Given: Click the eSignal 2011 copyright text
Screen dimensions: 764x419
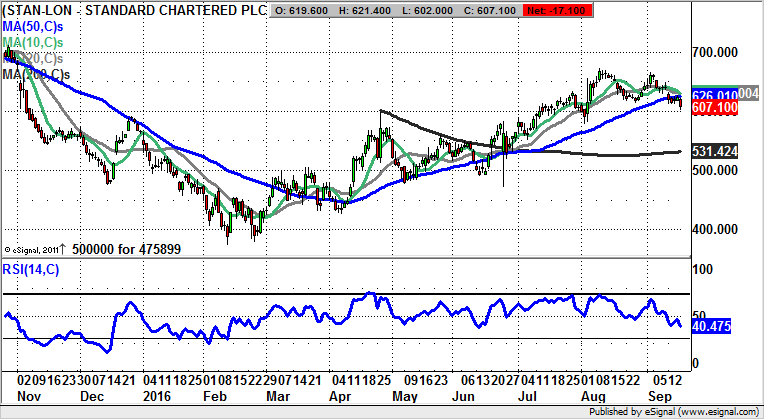Looking at the screenshot, I should point(31,248).
